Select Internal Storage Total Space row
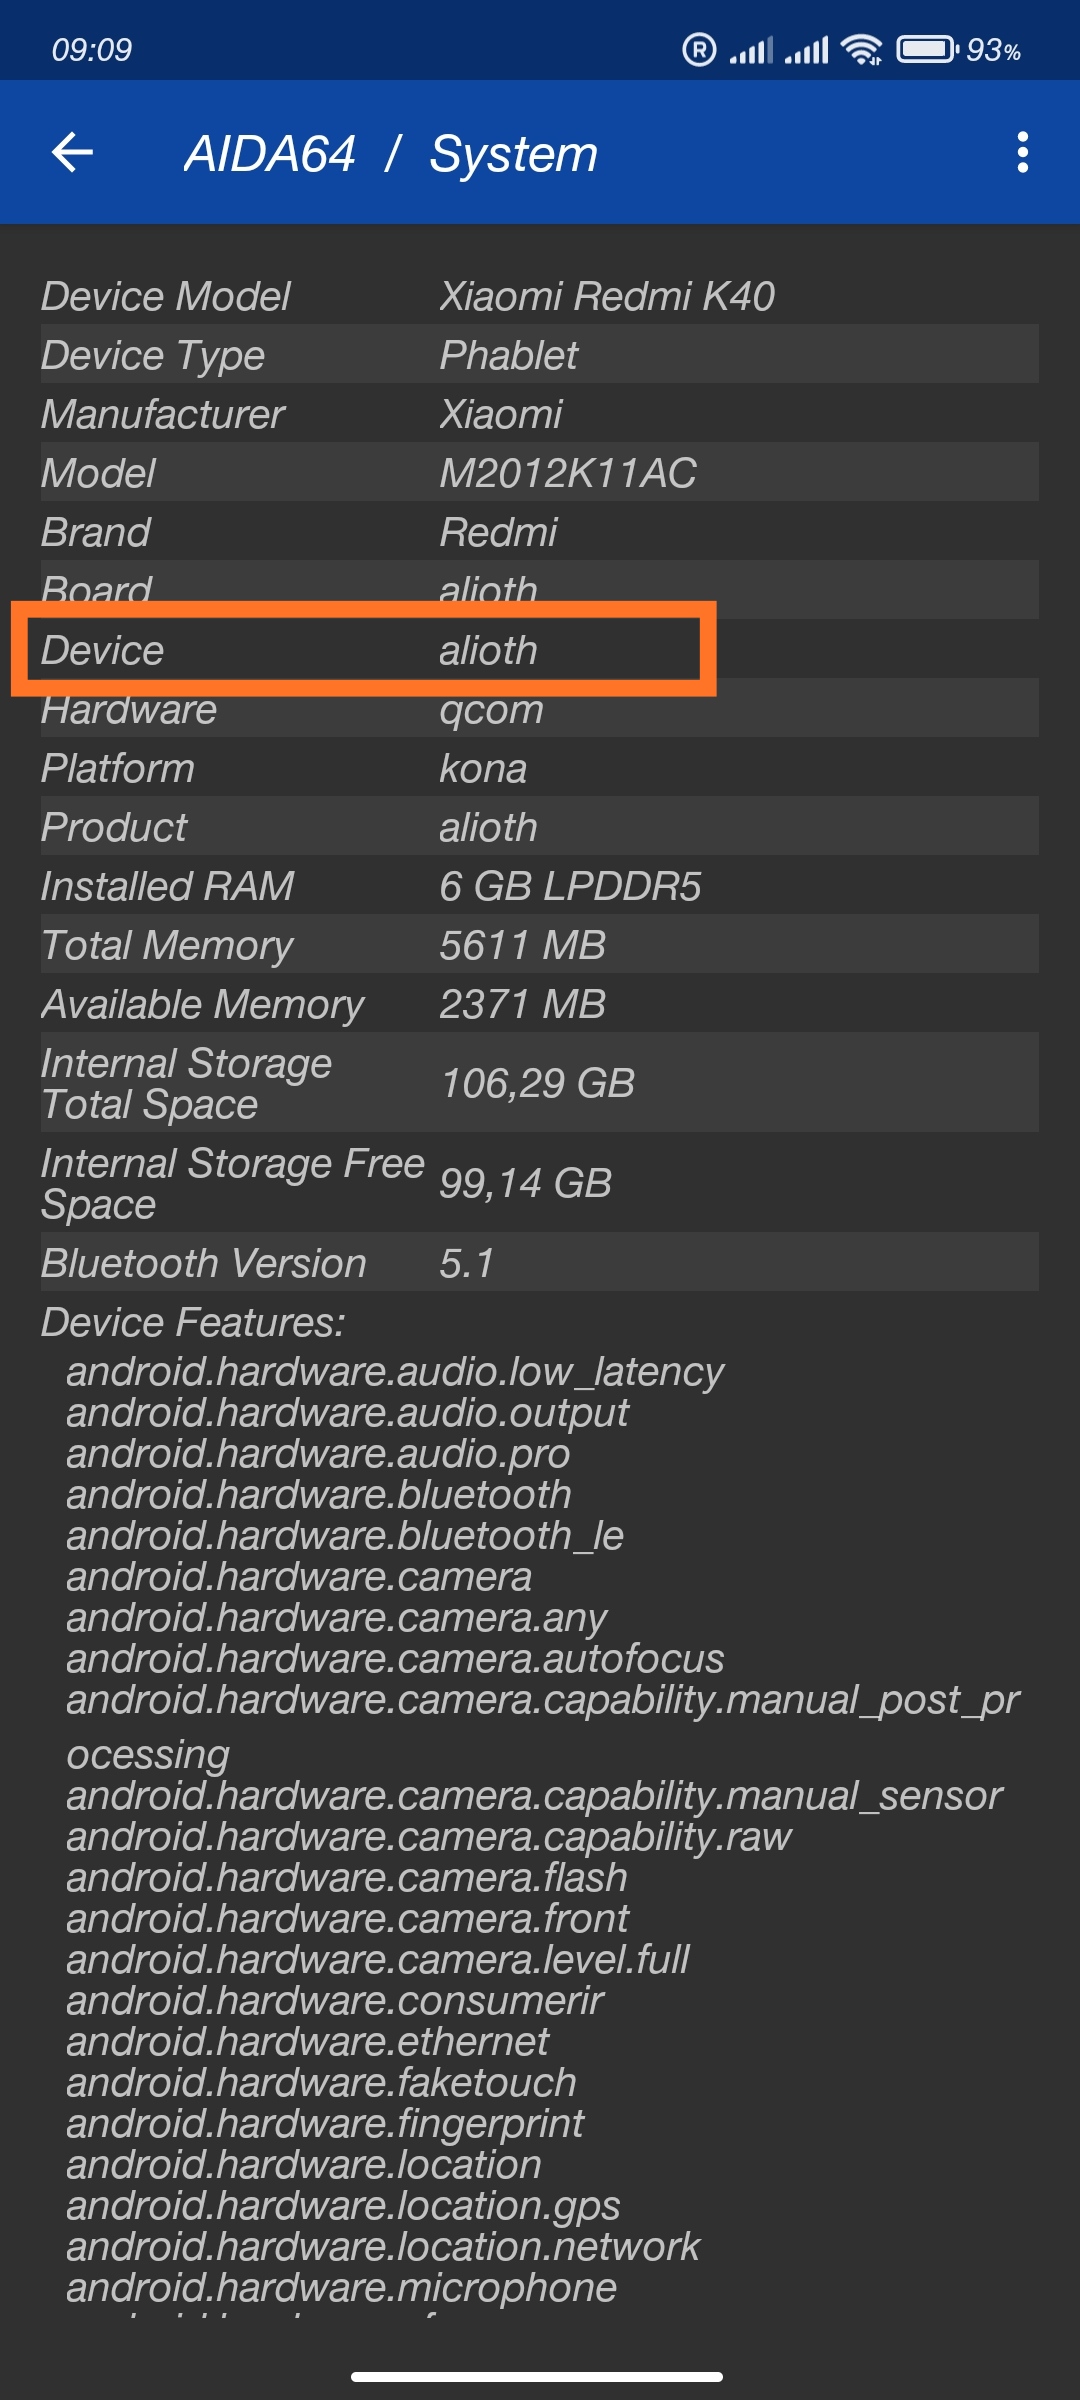The image size is (1080, 2400). (x=539, y=1083)
